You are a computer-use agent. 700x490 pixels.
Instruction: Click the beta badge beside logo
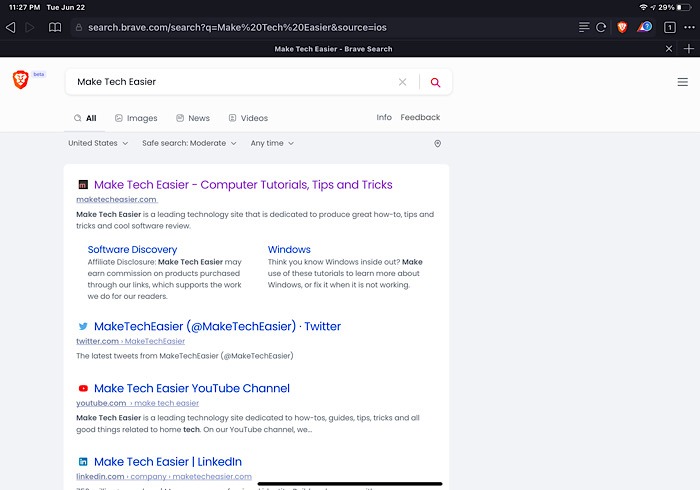[39, 74]
